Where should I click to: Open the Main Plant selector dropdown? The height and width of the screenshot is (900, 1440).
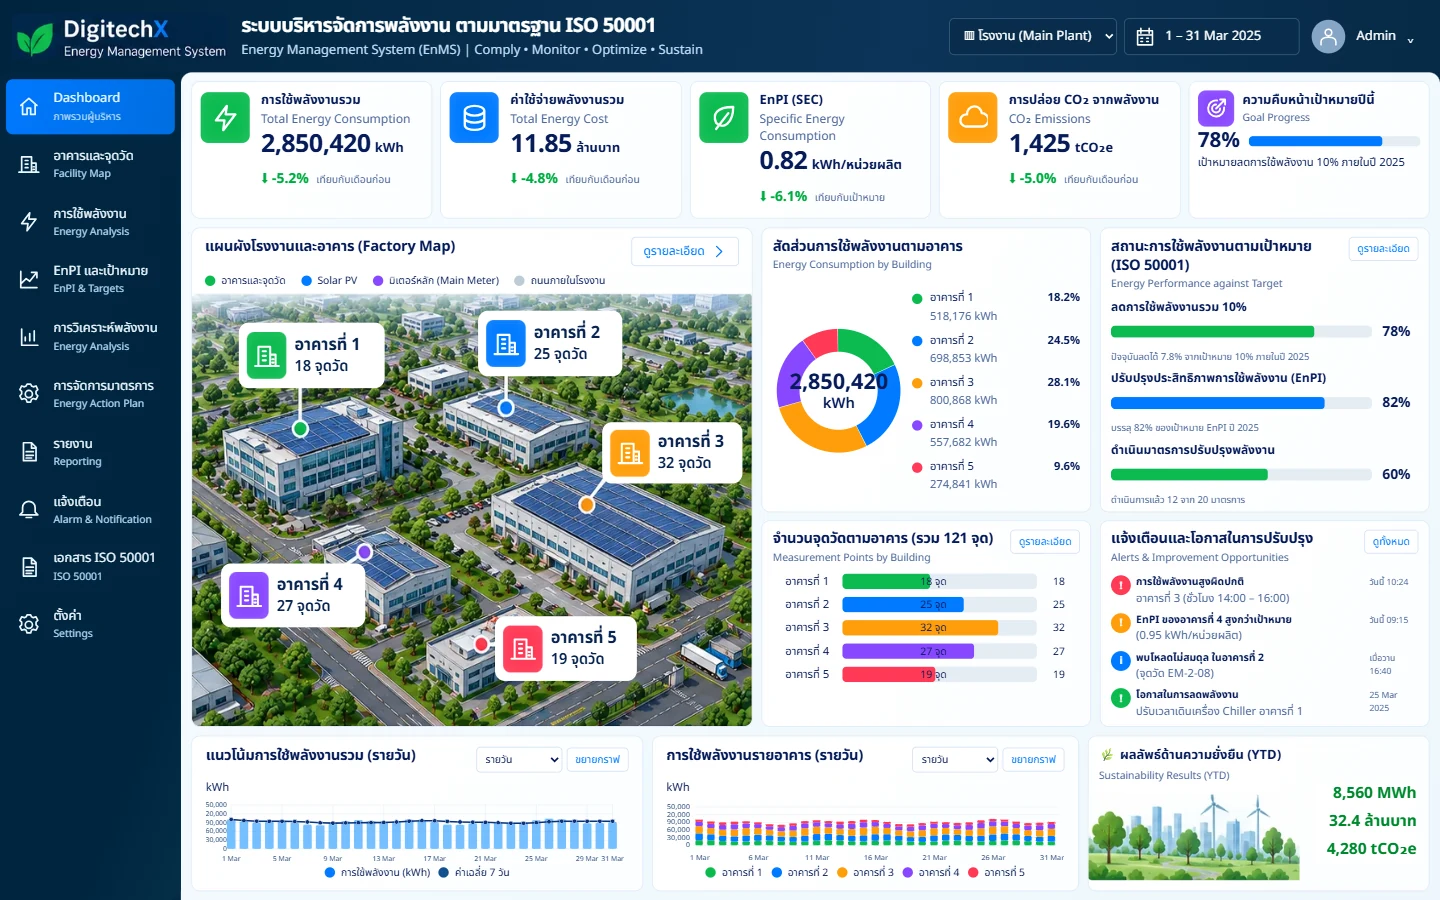1033,36
